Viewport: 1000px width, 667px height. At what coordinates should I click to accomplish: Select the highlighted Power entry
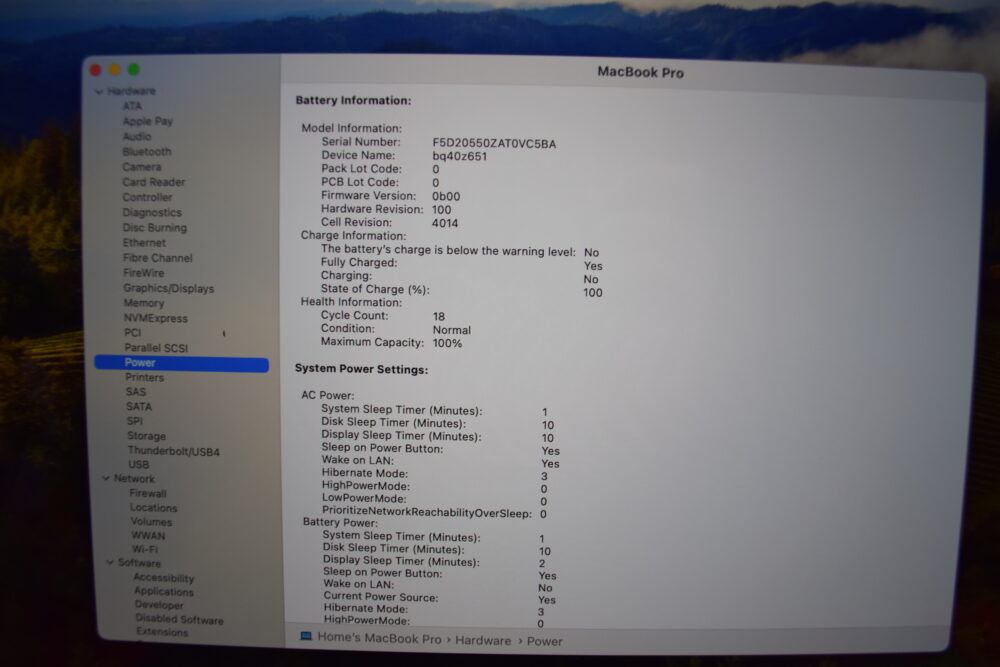[181, 363]
